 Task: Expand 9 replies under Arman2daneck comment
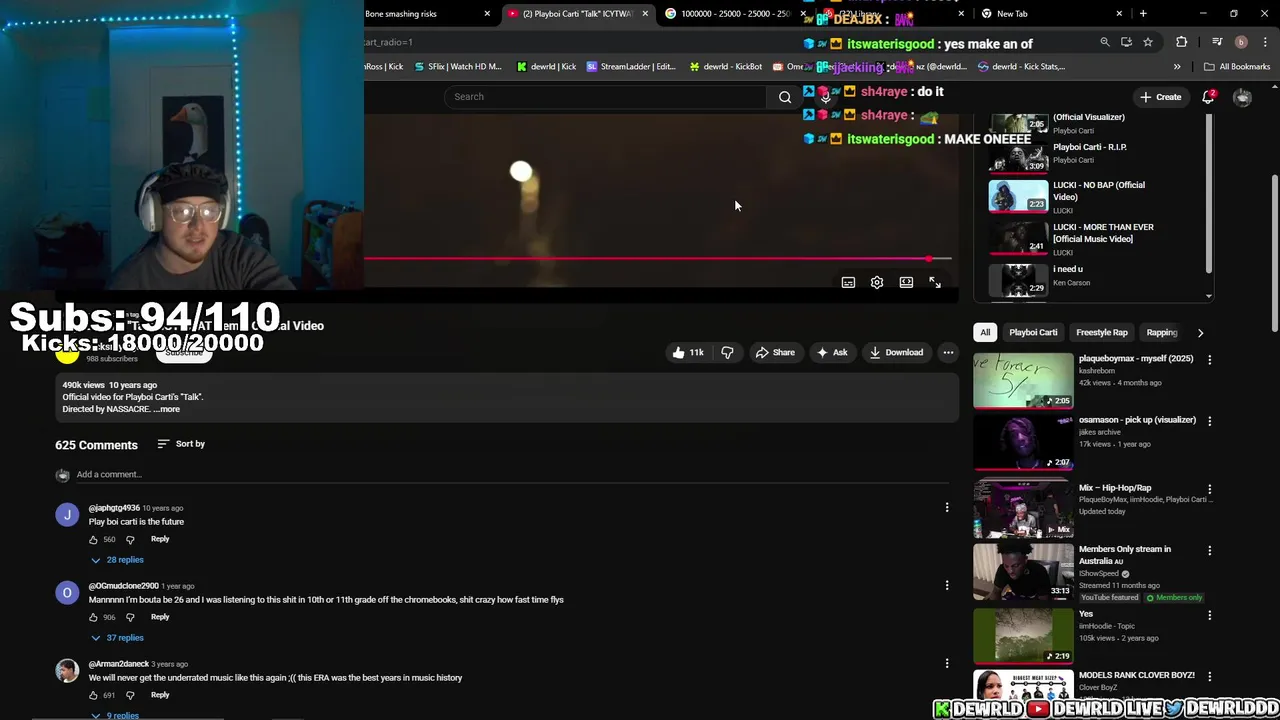coord(115,715)
